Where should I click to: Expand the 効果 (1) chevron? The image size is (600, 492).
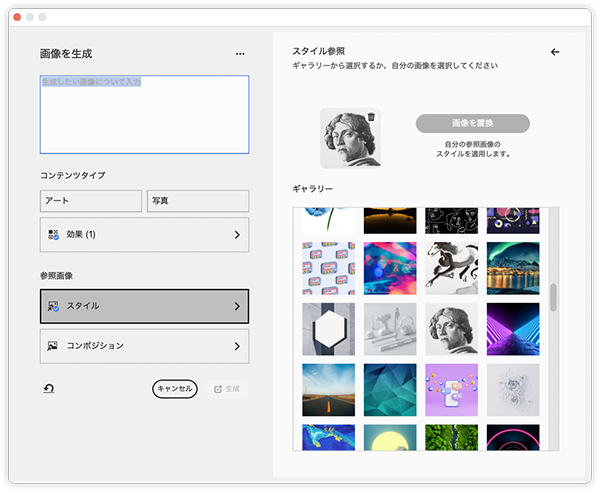pyautogui.click(x=237, y=235)
